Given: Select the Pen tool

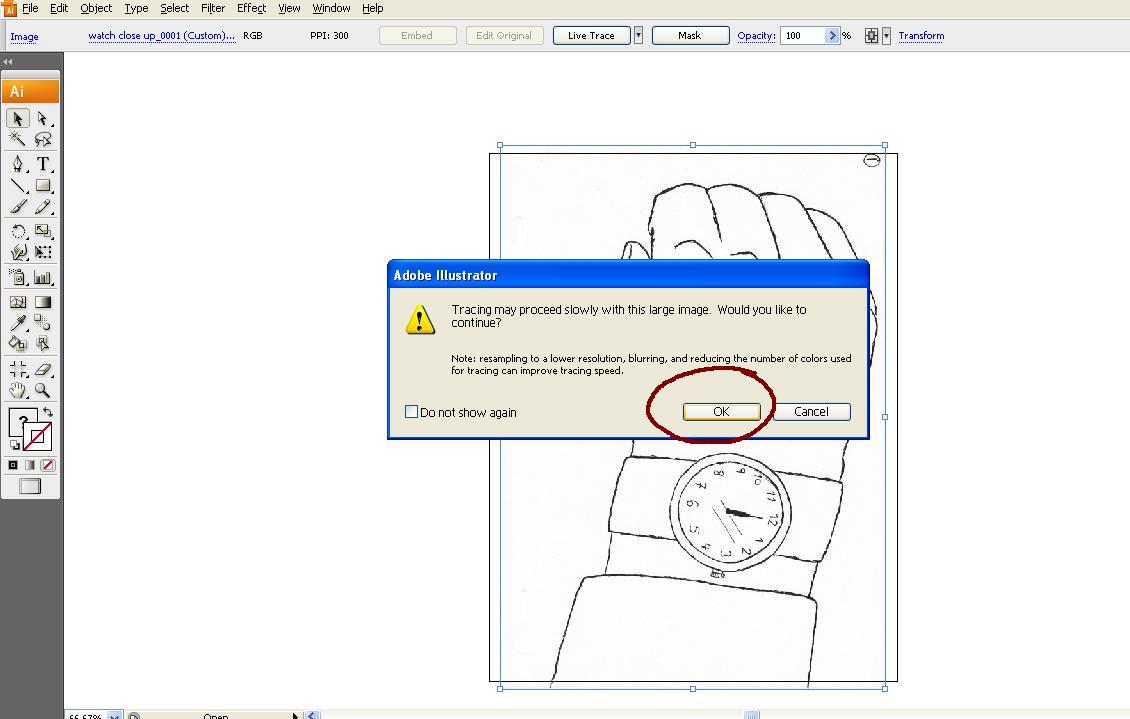Looking at the screenshot, I should pos(18,164).
